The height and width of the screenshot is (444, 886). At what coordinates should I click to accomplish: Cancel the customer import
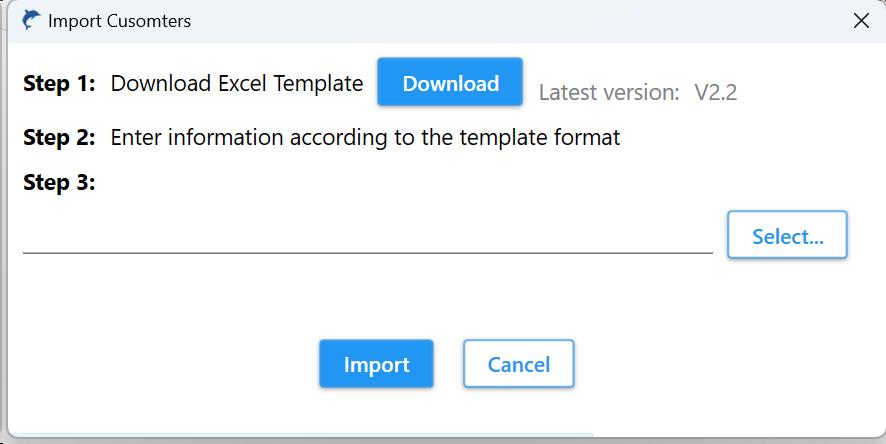518,364
